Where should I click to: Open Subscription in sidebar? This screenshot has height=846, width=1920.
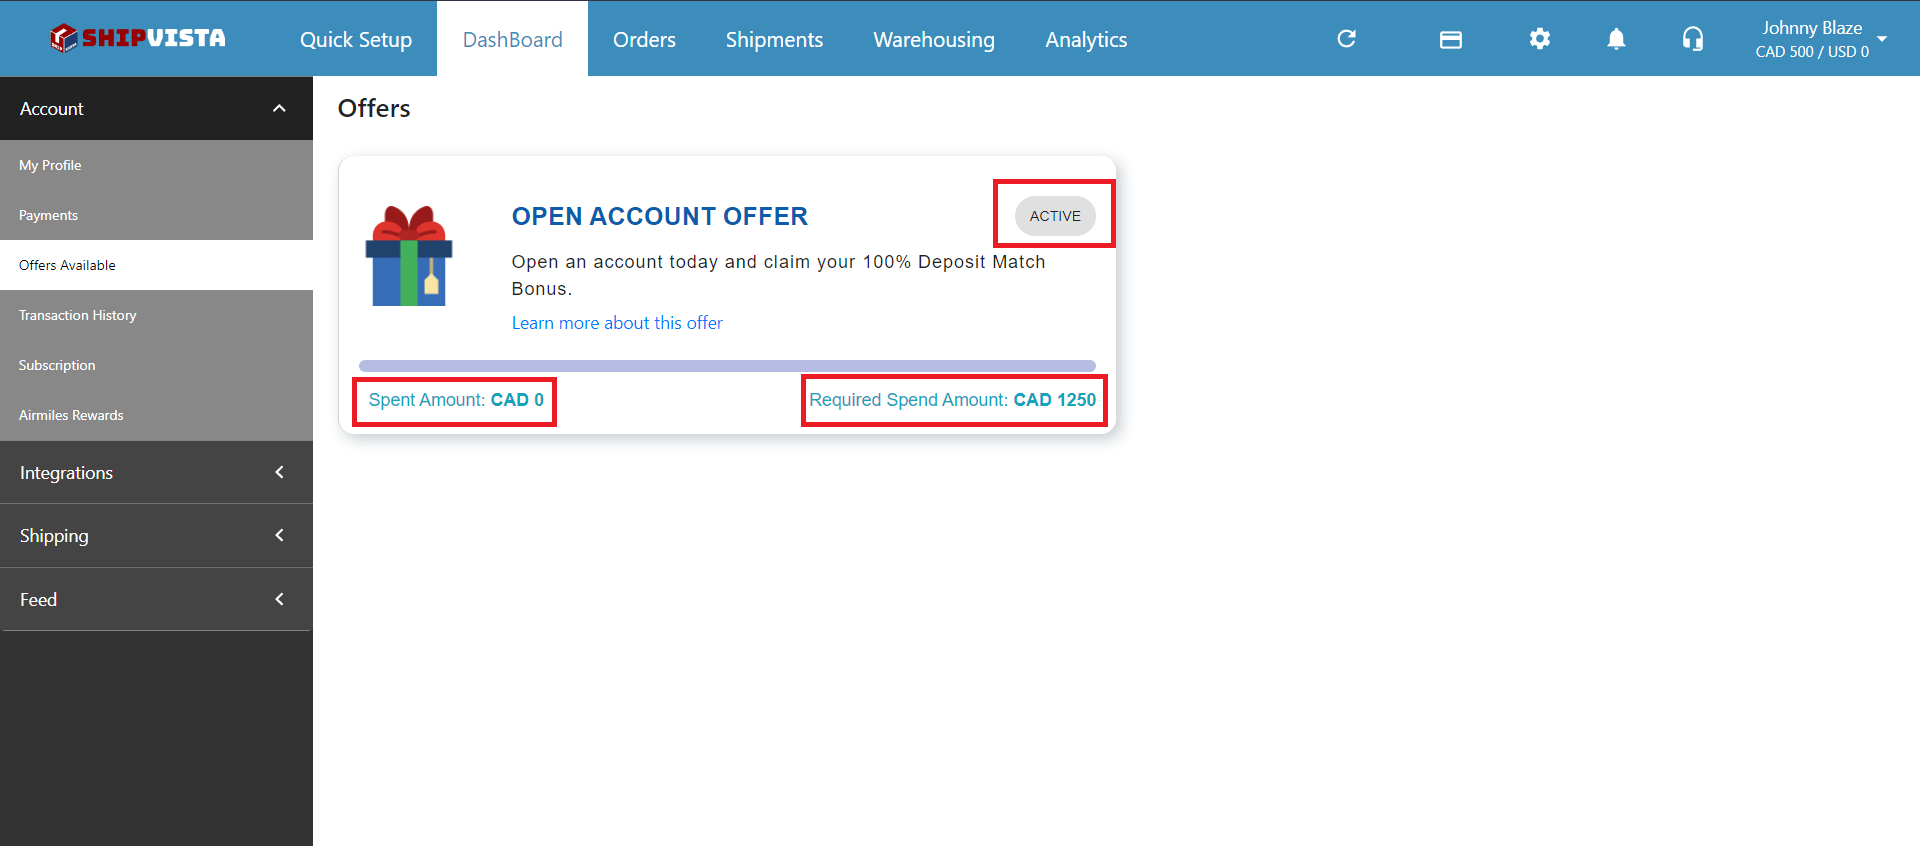(156, 365)
